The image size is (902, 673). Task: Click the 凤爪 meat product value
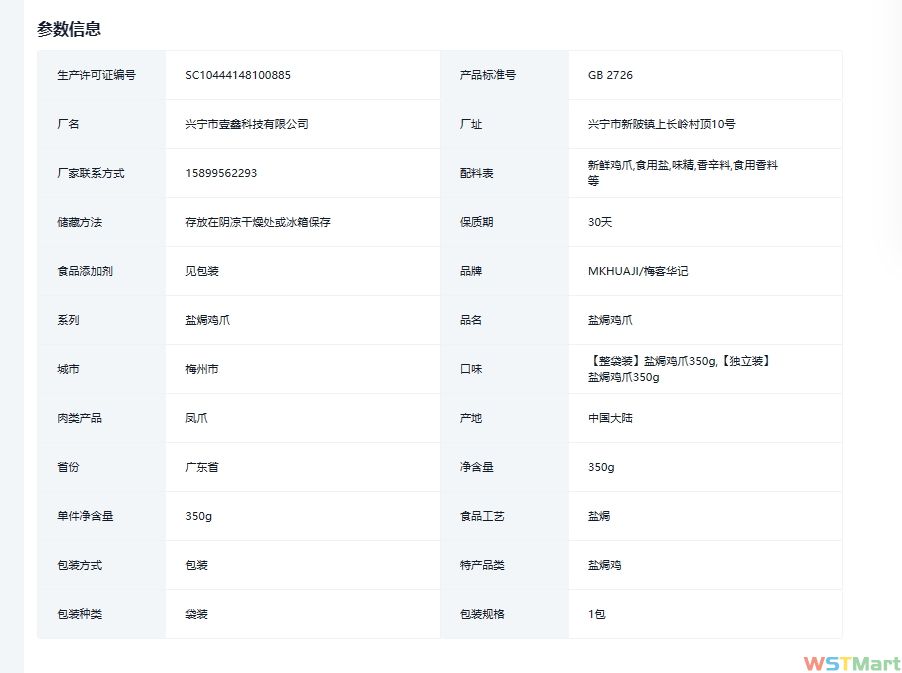tap(196, 418)
